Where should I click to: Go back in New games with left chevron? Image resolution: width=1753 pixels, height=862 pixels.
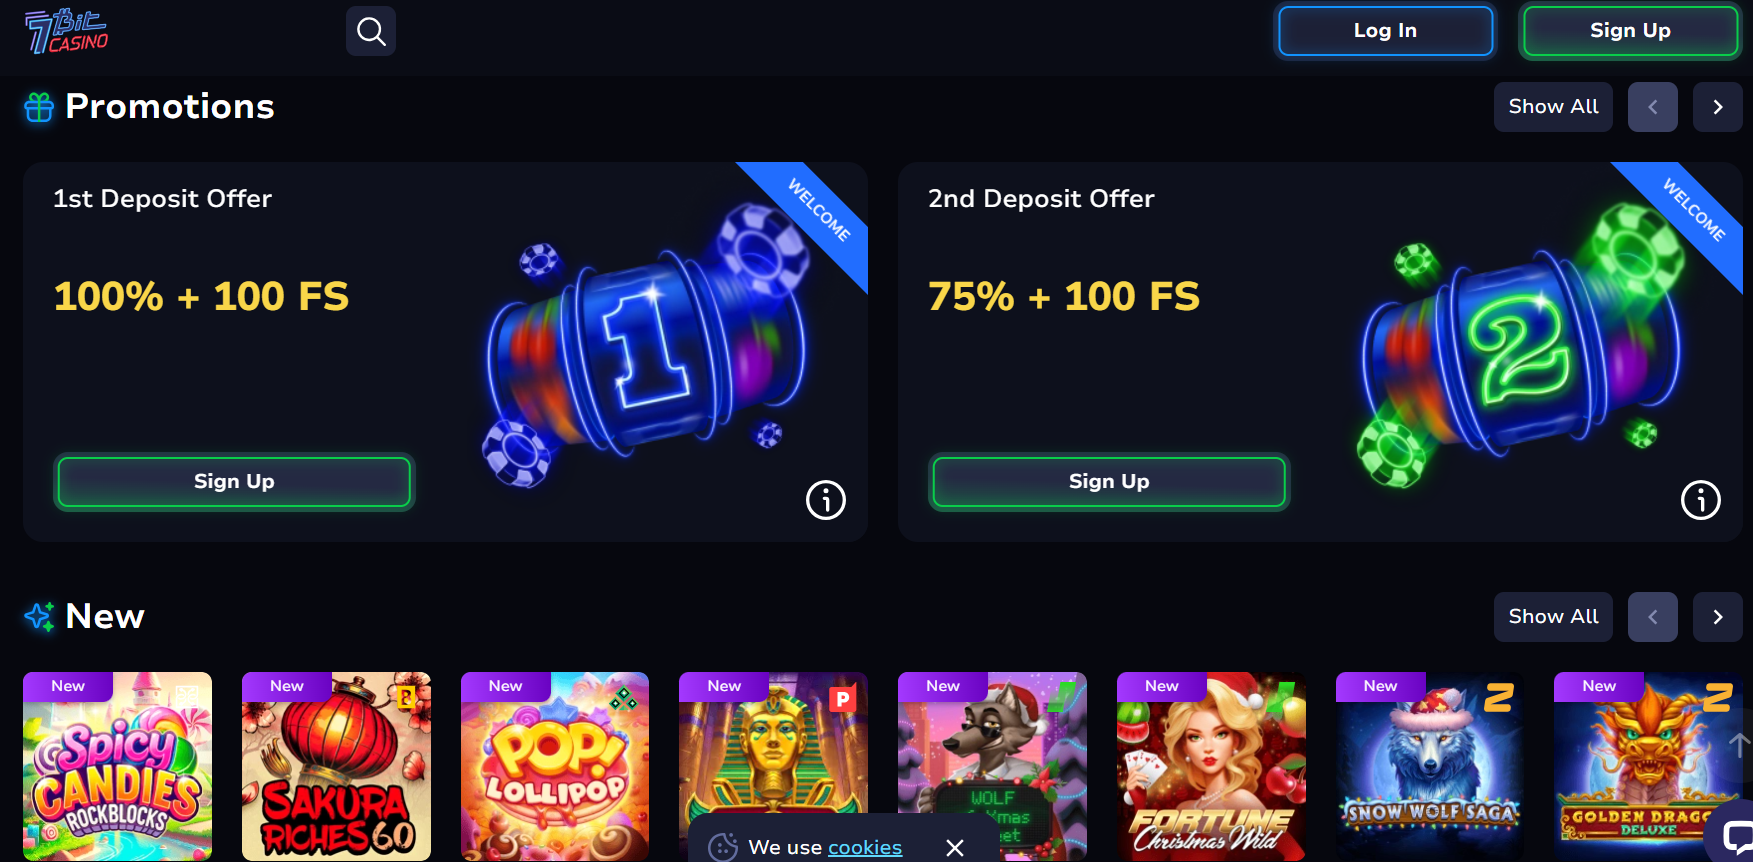pyautogui.click(x=1653, y=617)
